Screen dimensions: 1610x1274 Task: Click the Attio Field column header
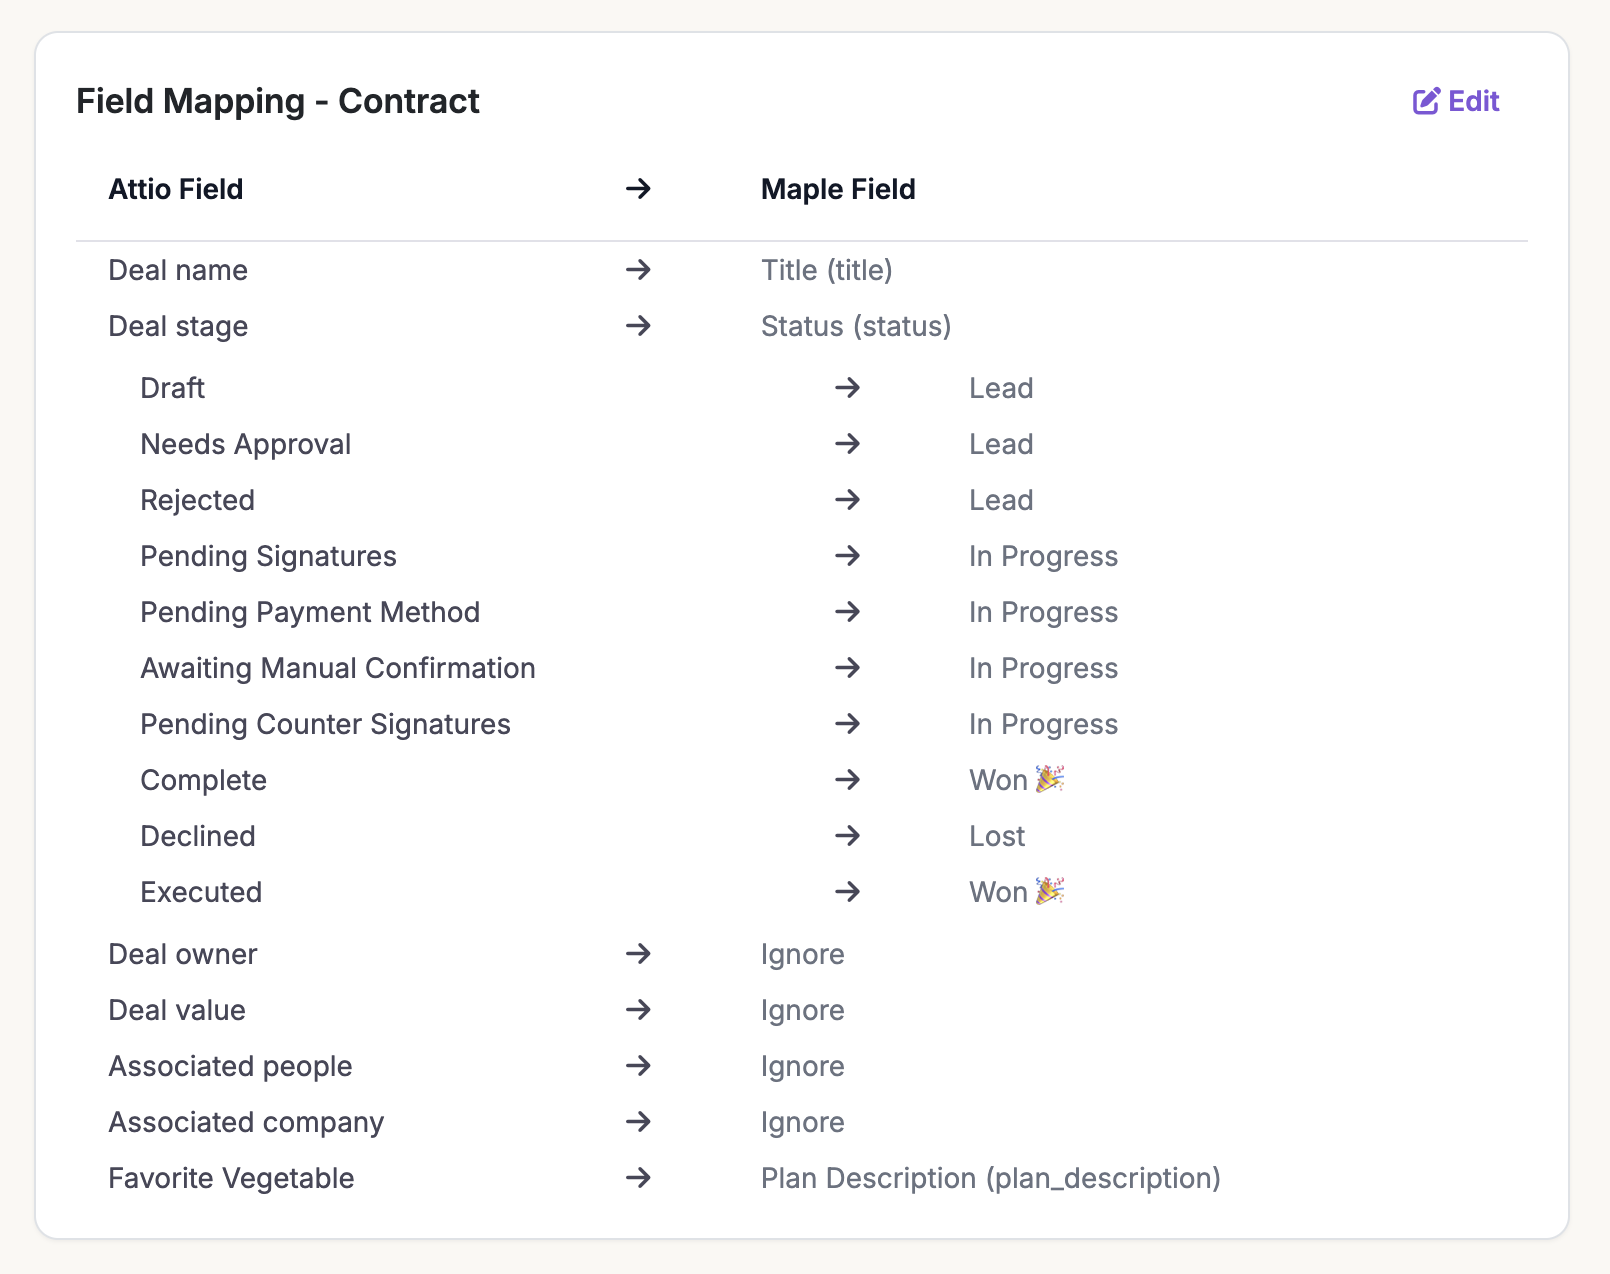[176, 189]
